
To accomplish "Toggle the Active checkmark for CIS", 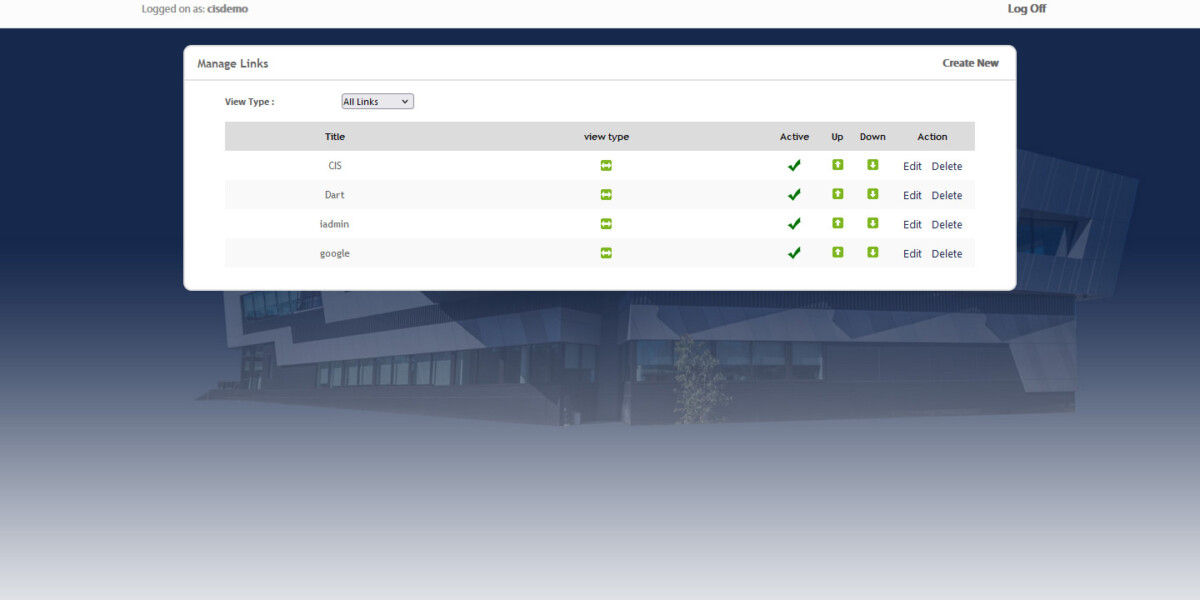I will pyautogui.click(x=794, y=165).
